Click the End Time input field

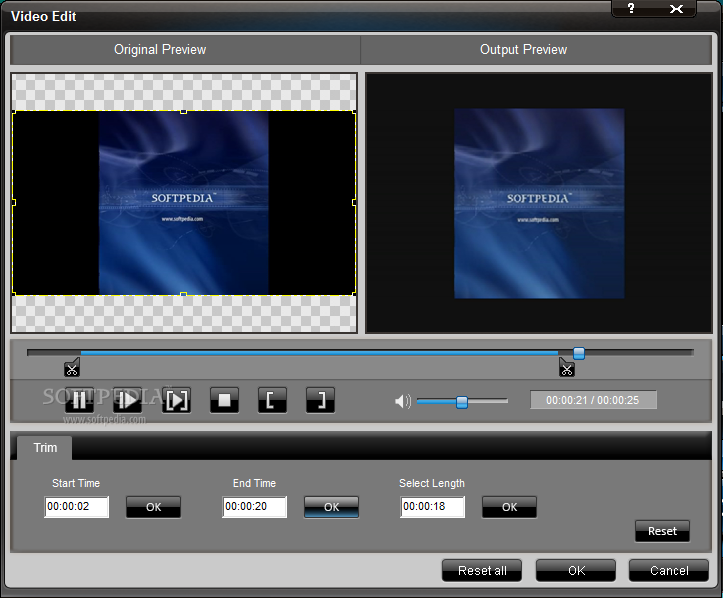[x=255, y=507]
